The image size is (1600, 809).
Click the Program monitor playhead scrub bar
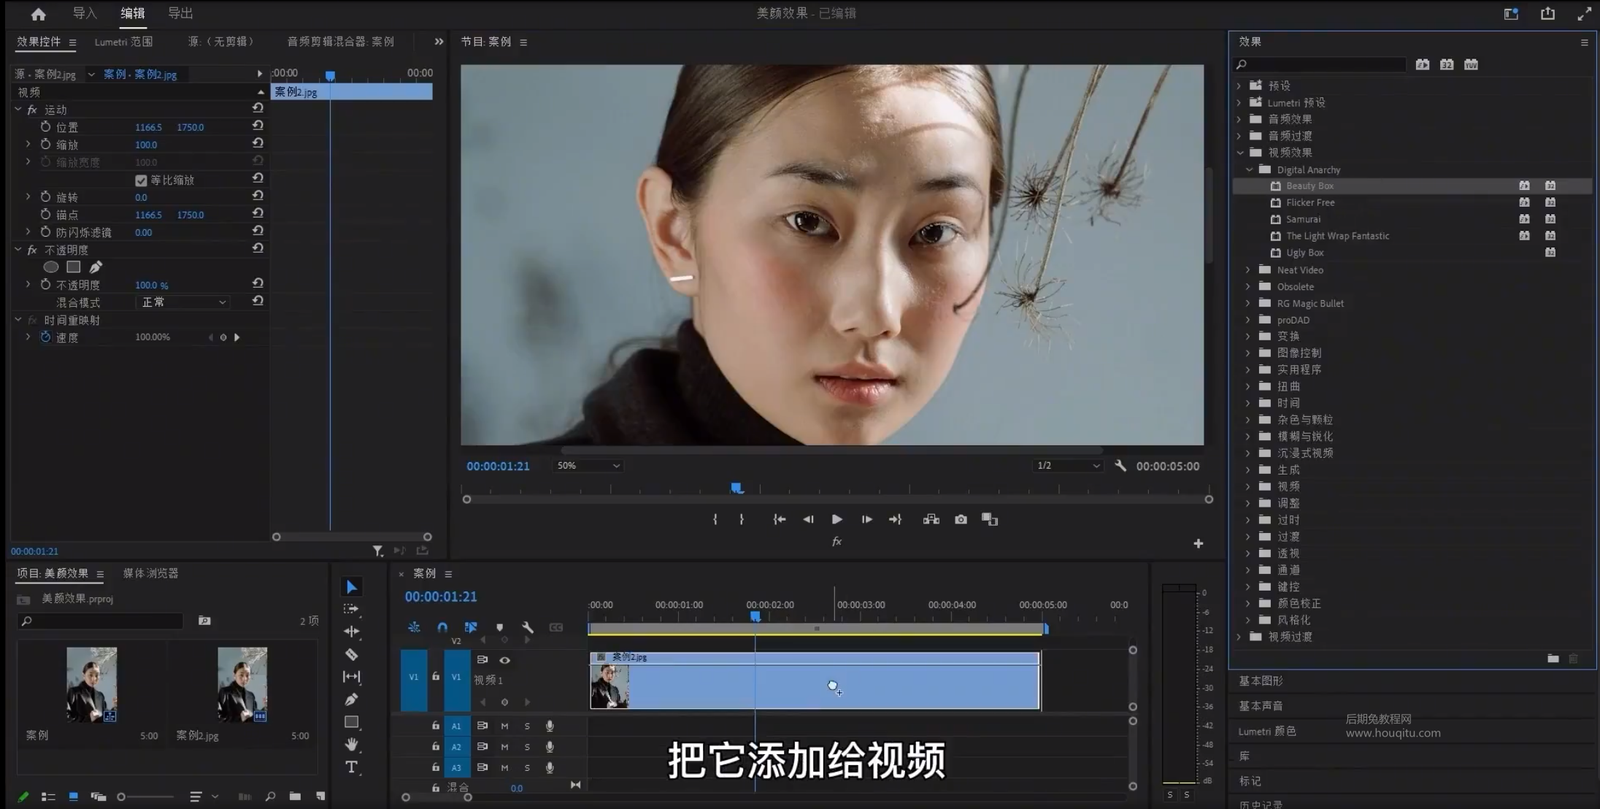coord(837,489)
